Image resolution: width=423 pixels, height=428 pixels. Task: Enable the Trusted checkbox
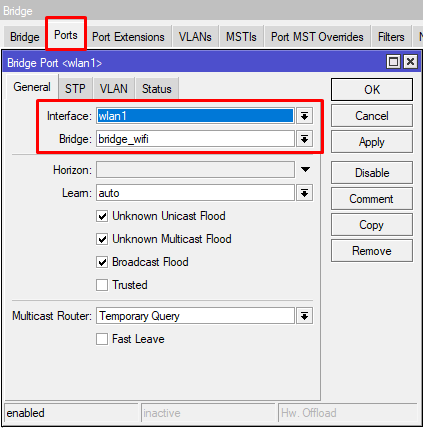[x=102, y=285]
